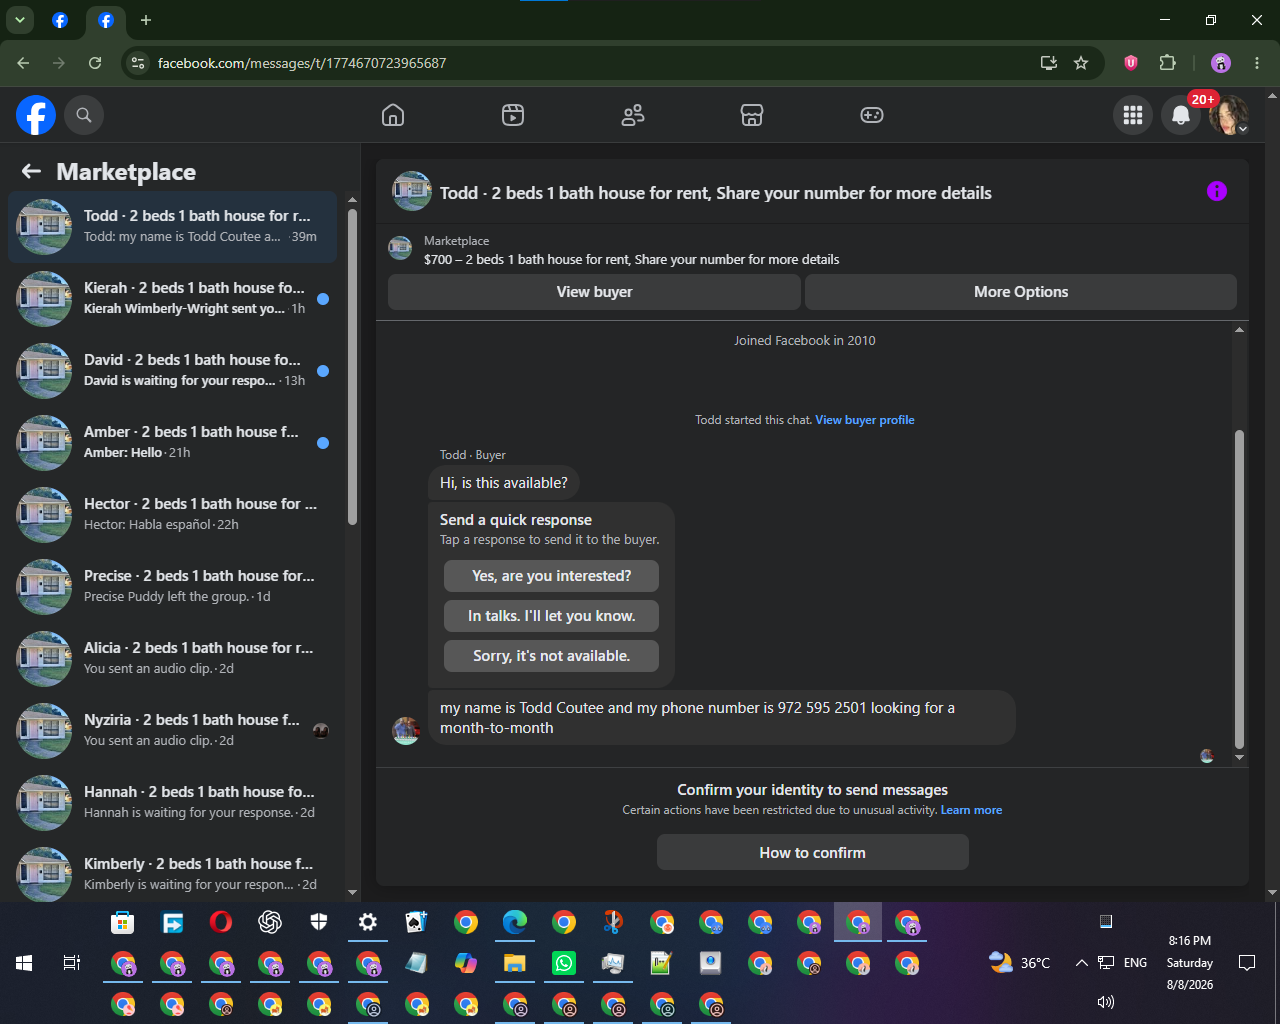The image size is (1280, 1024).
Task: Click the listing thumbnail in chat header
Action: pos(412,191)
